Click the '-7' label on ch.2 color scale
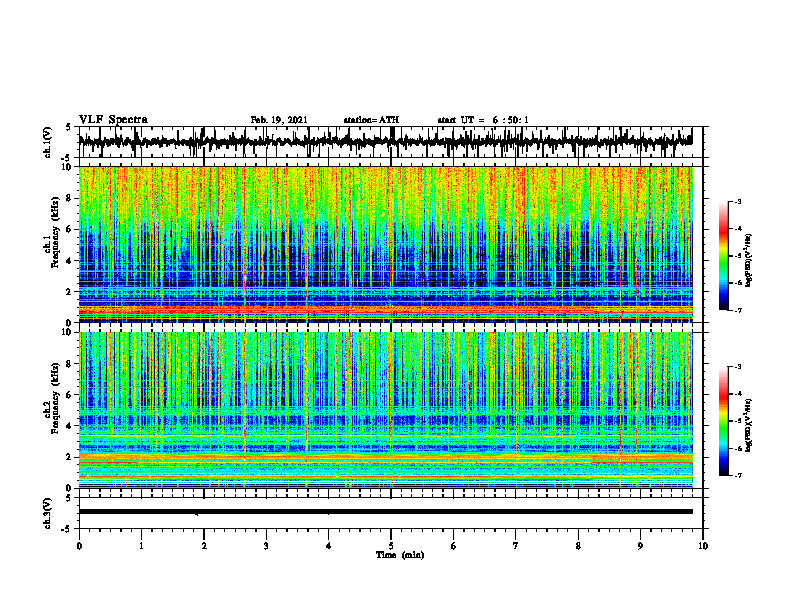The width and height of the screenshot is (792, 612). coord(737,475)
